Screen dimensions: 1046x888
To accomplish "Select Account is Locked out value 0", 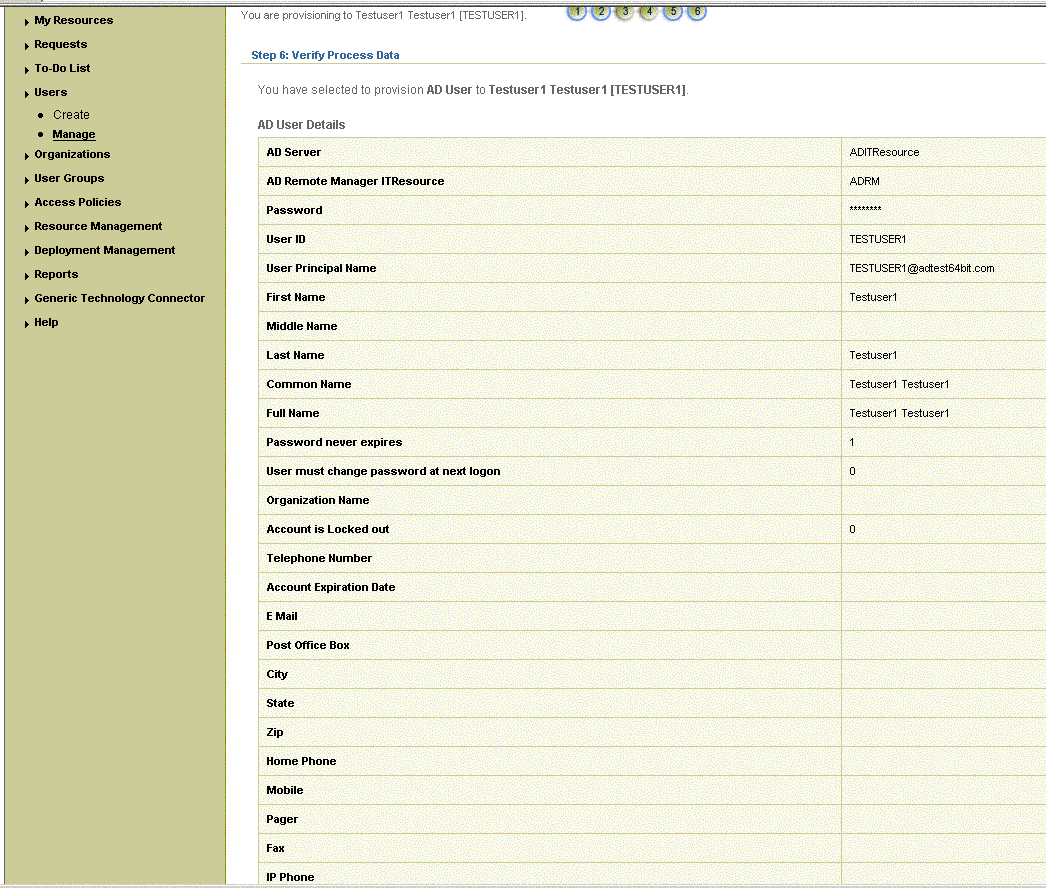I will coord(853,529).
